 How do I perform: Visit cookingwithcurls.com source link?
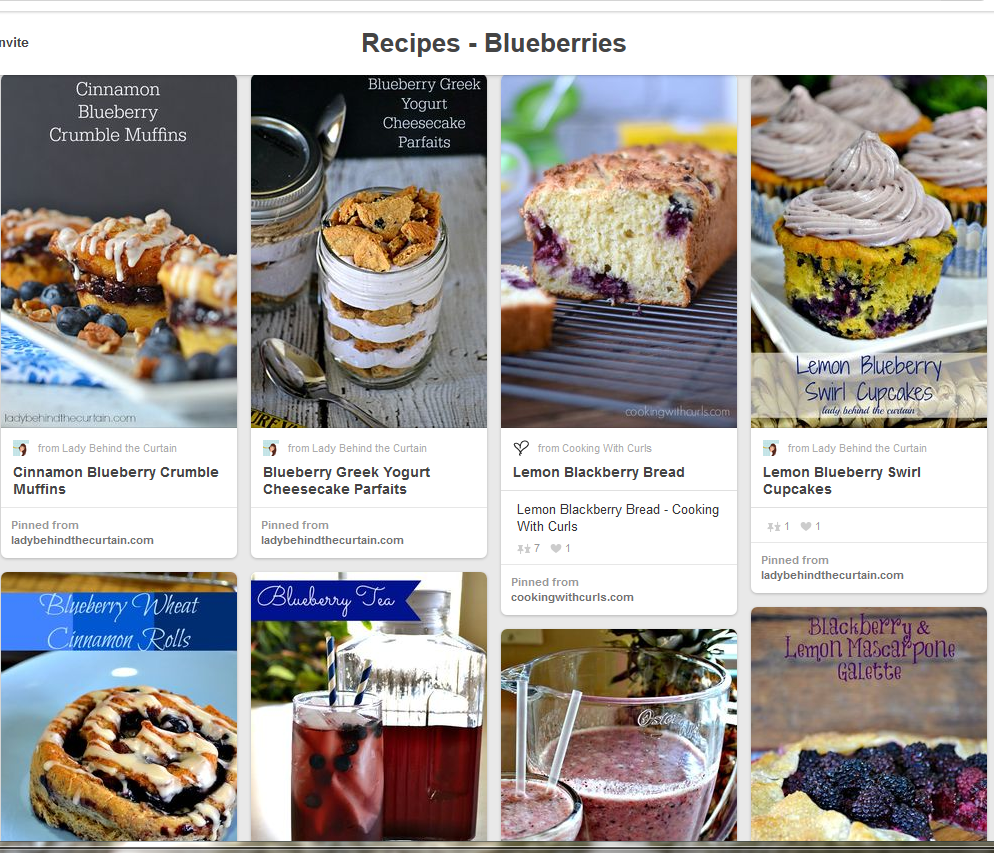pos(572,598)
